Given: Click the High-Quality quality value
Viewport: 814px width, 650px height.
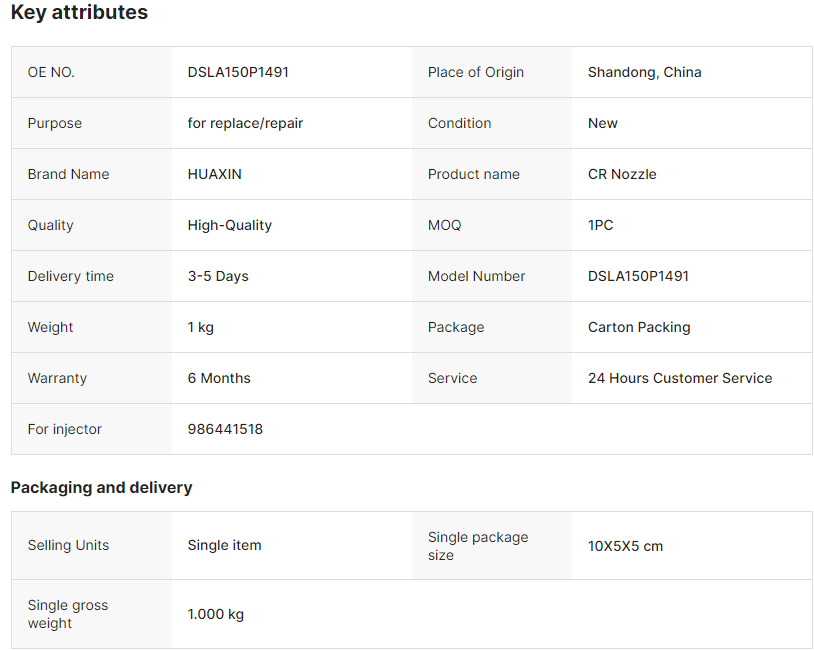Looking at the screenshot, I should (229, 225).
